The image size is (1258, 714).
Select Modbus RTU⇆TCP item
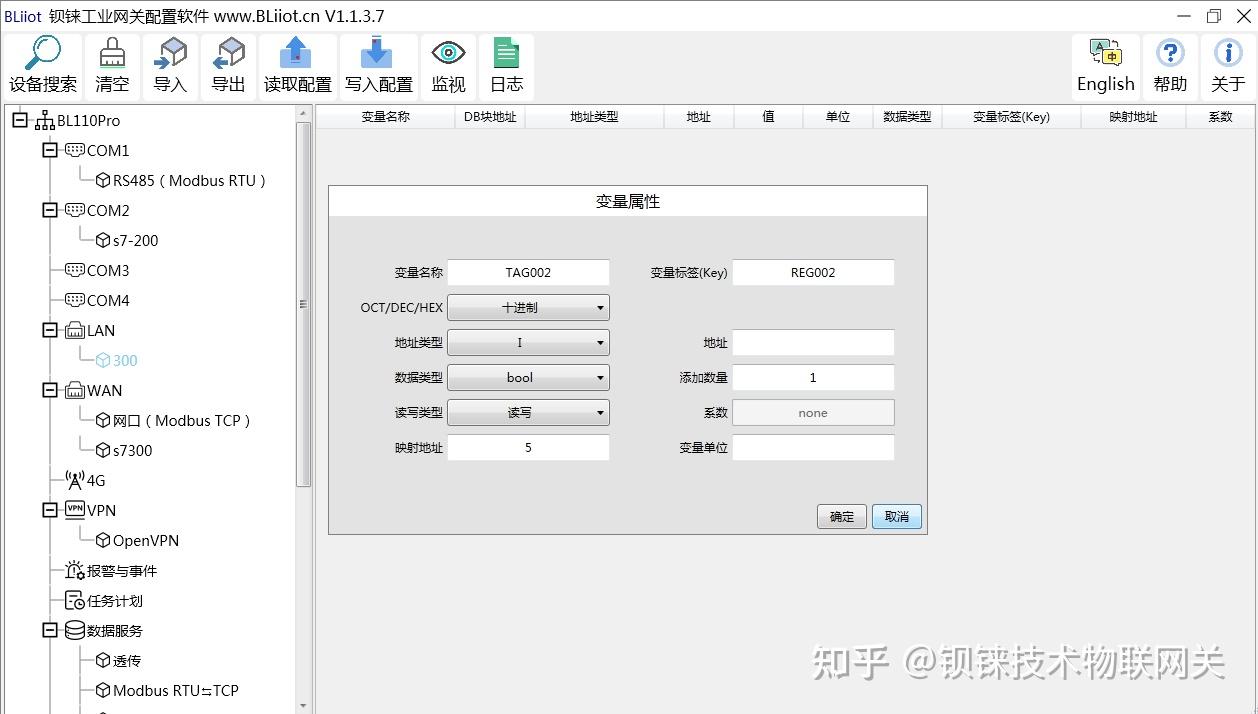click(x=176, y=690)
